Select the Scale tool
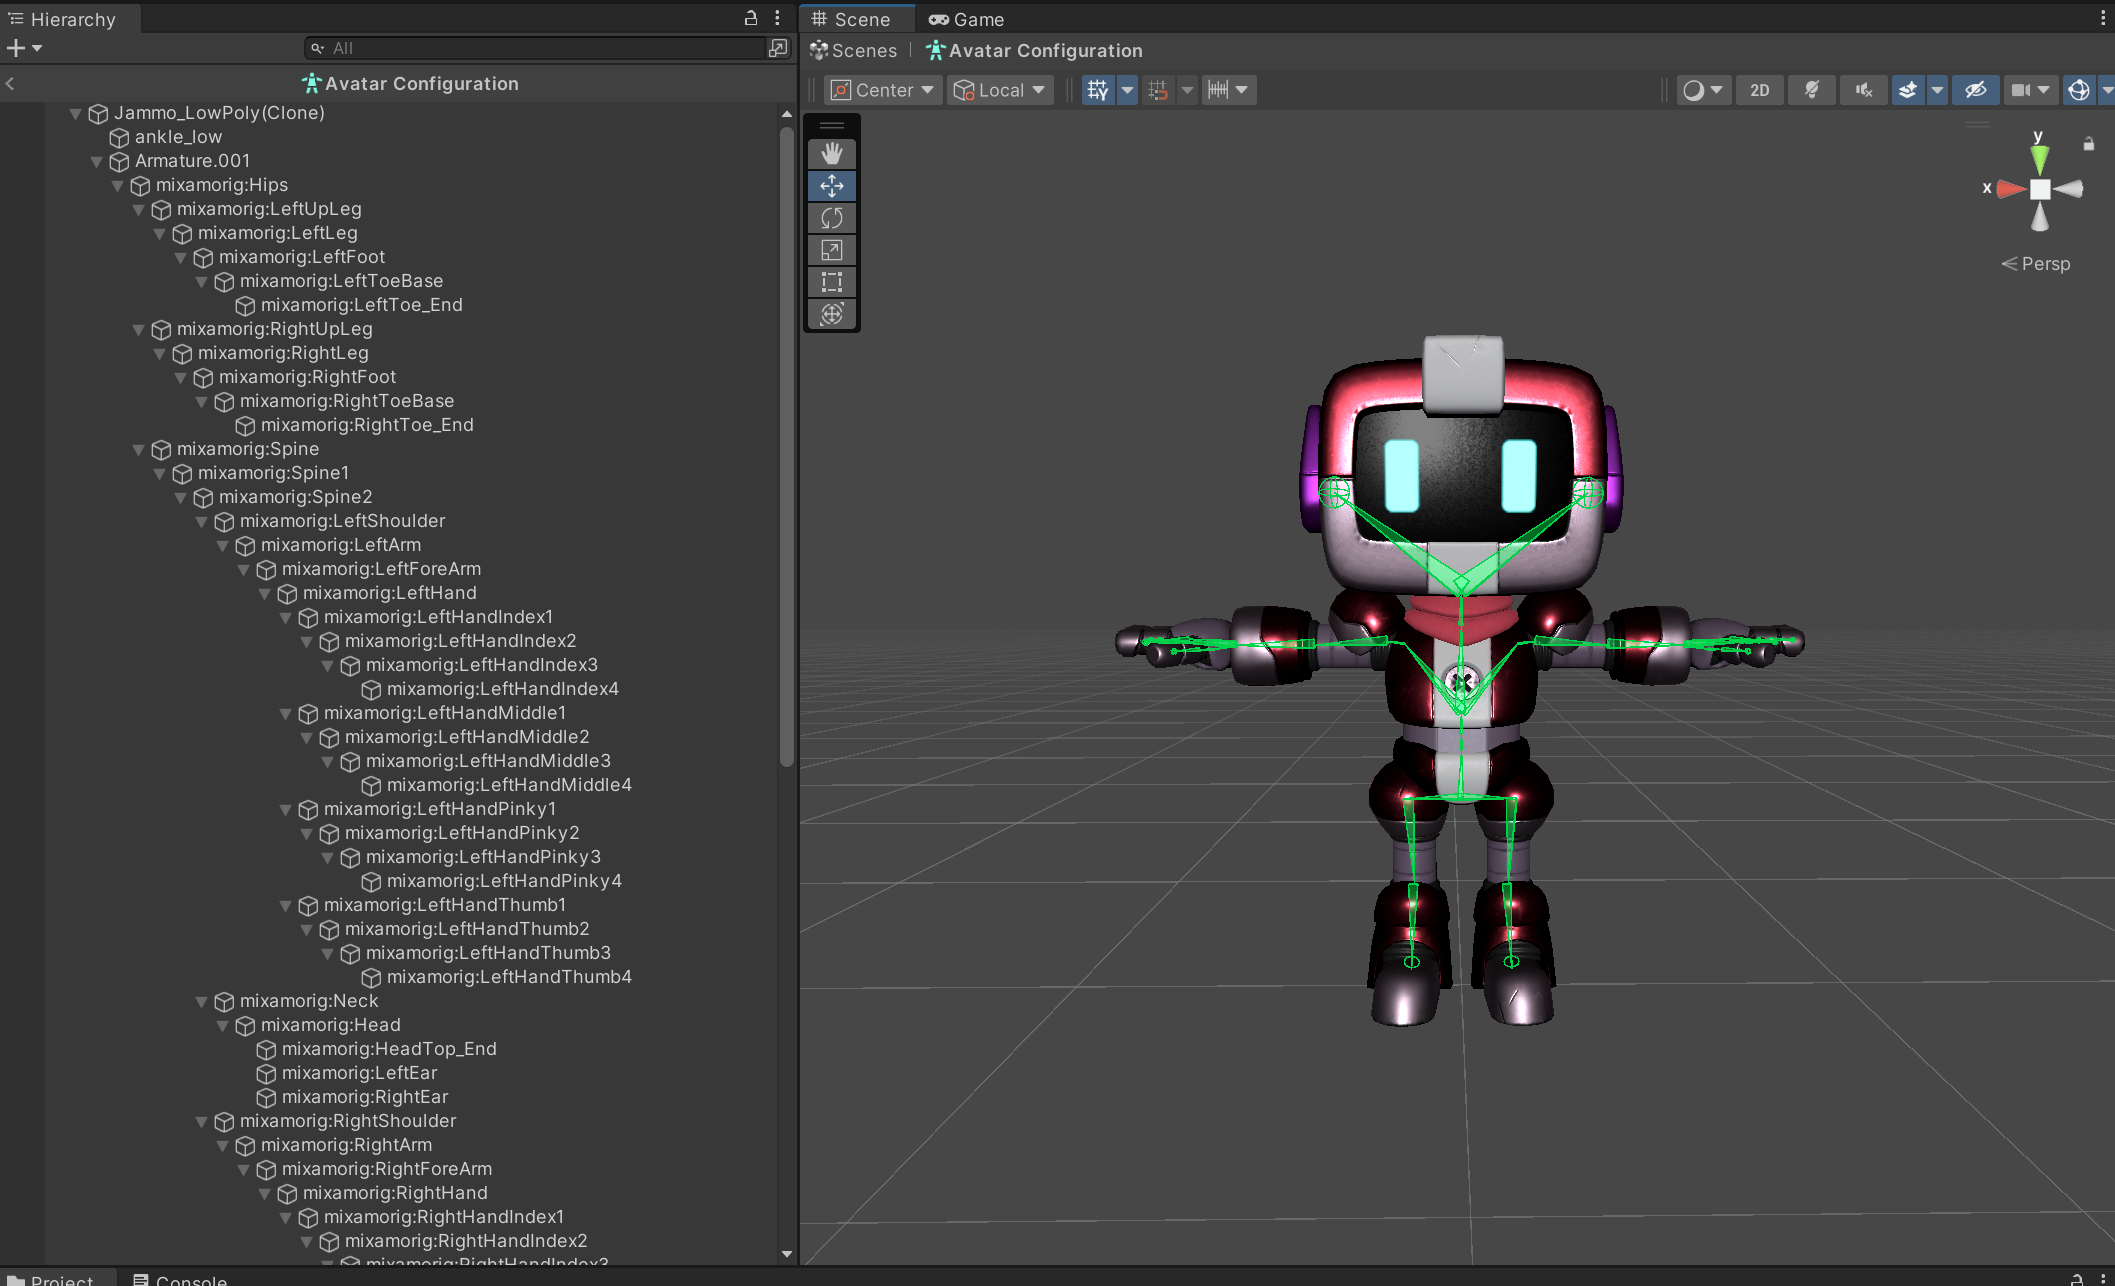 tap(831, 250)
